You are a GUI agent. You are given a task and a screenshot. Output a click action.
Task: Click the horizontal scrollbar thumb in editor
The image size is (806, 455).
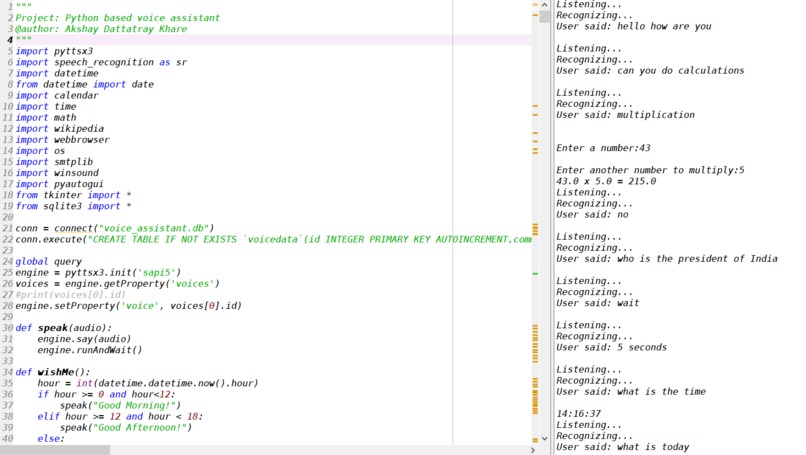tap(55, 450)
